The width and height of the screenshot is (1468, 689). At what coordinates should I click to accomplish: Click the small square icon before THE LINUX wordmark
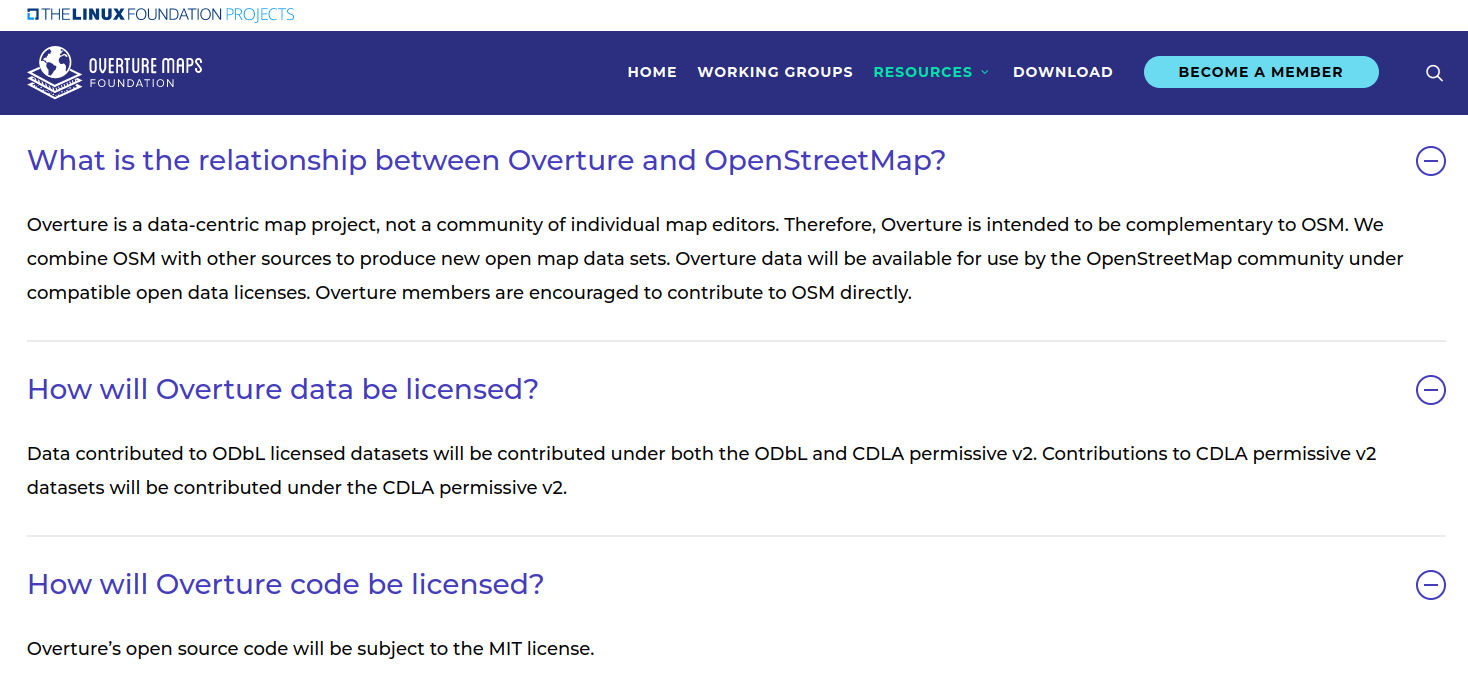(x=33, y=14)
